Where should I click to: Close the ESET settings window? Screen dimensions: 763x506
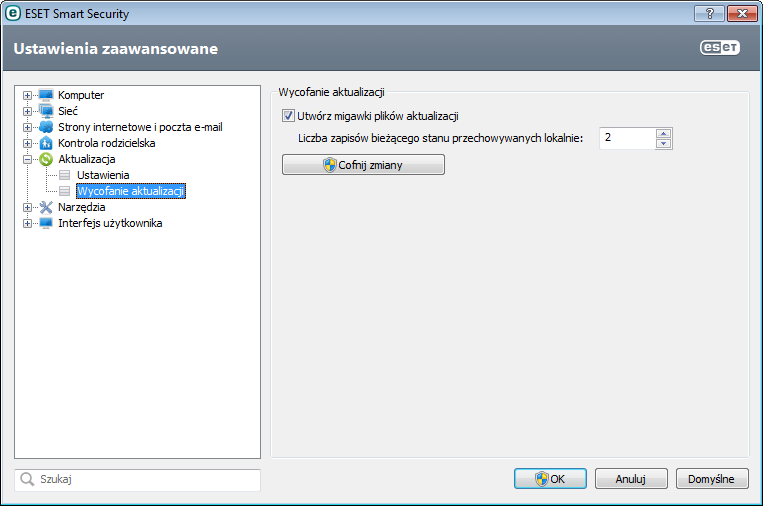click(742, 14)
